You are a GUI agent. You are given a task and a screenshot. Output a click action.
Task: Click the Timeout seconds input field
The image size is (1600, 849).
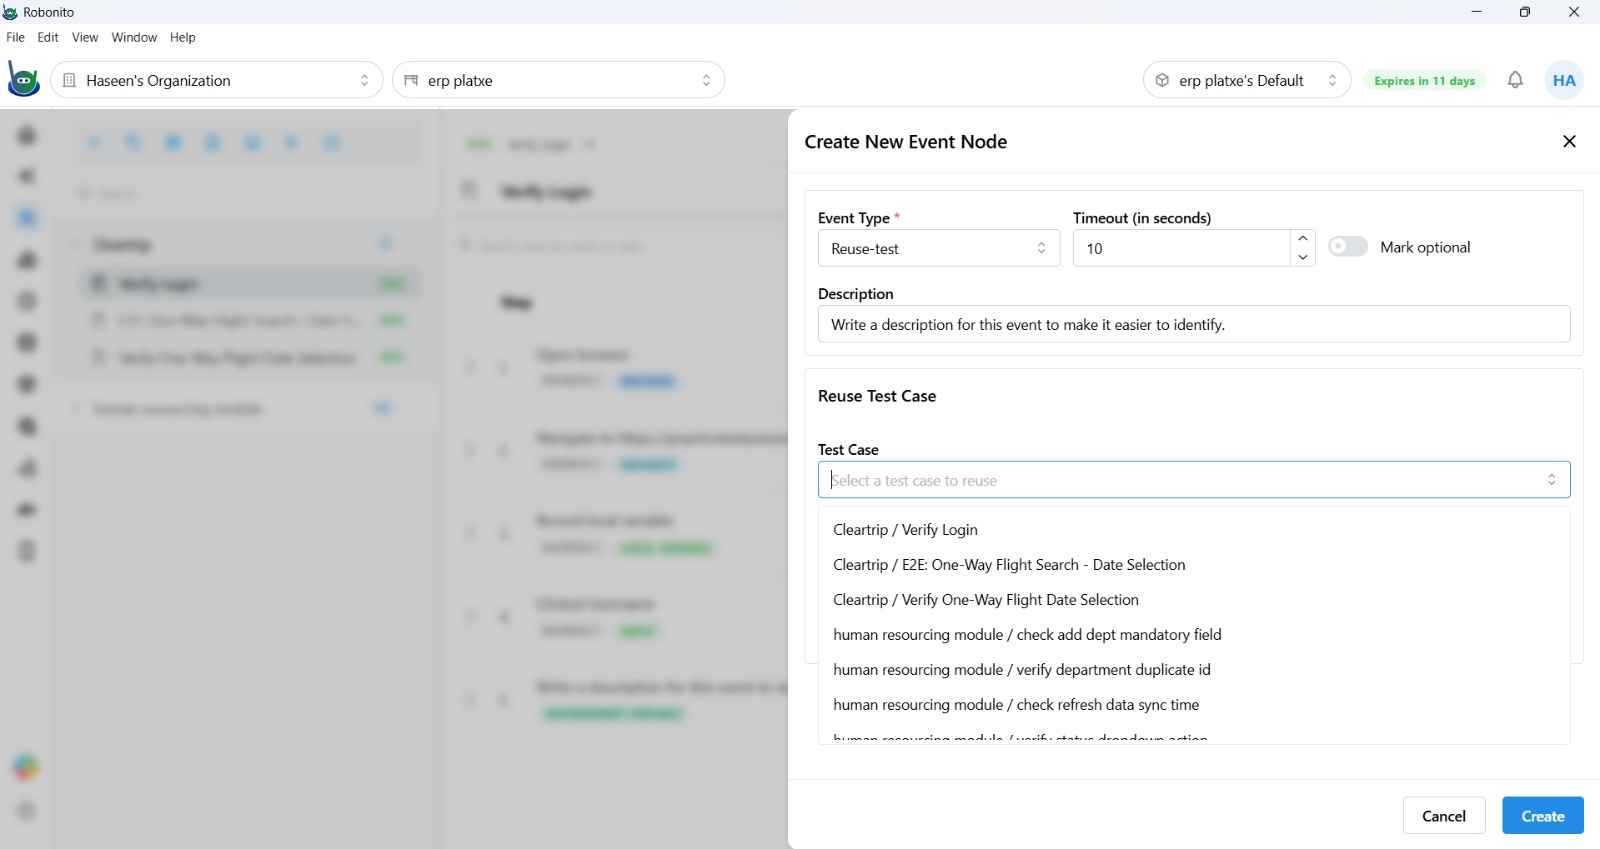pyautogui.click(x=1182, y=248)
